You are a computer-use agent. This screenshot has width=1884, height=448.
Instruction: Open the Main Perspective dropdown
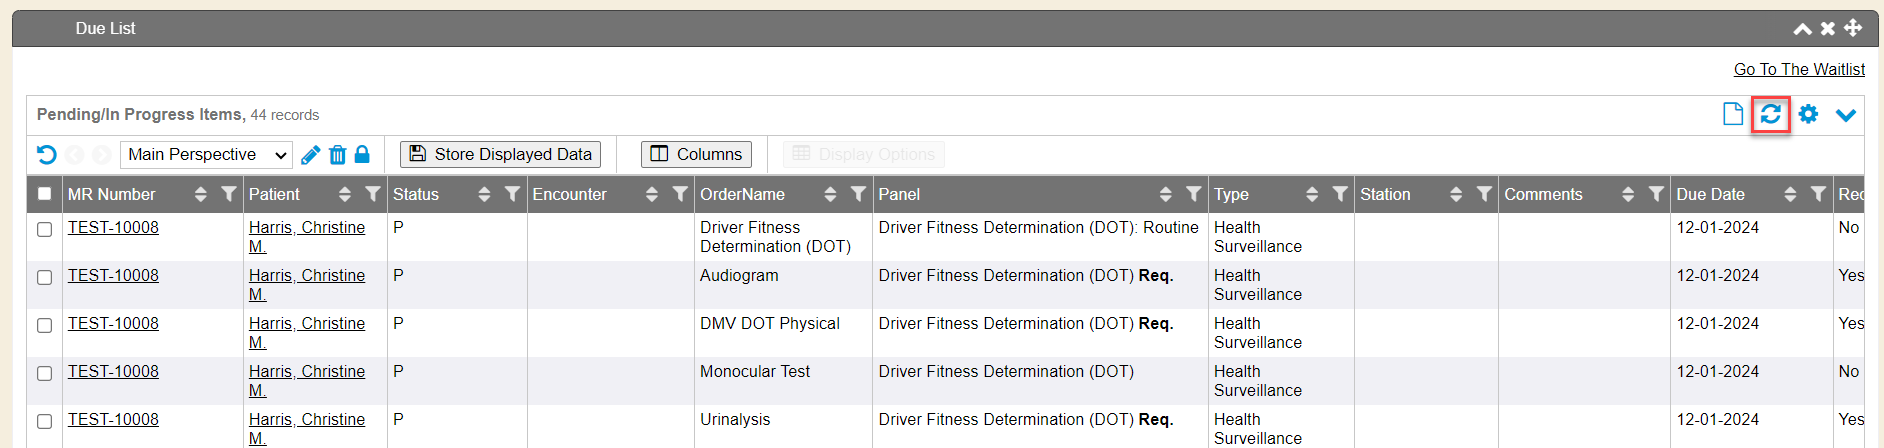tap(206, 155)
